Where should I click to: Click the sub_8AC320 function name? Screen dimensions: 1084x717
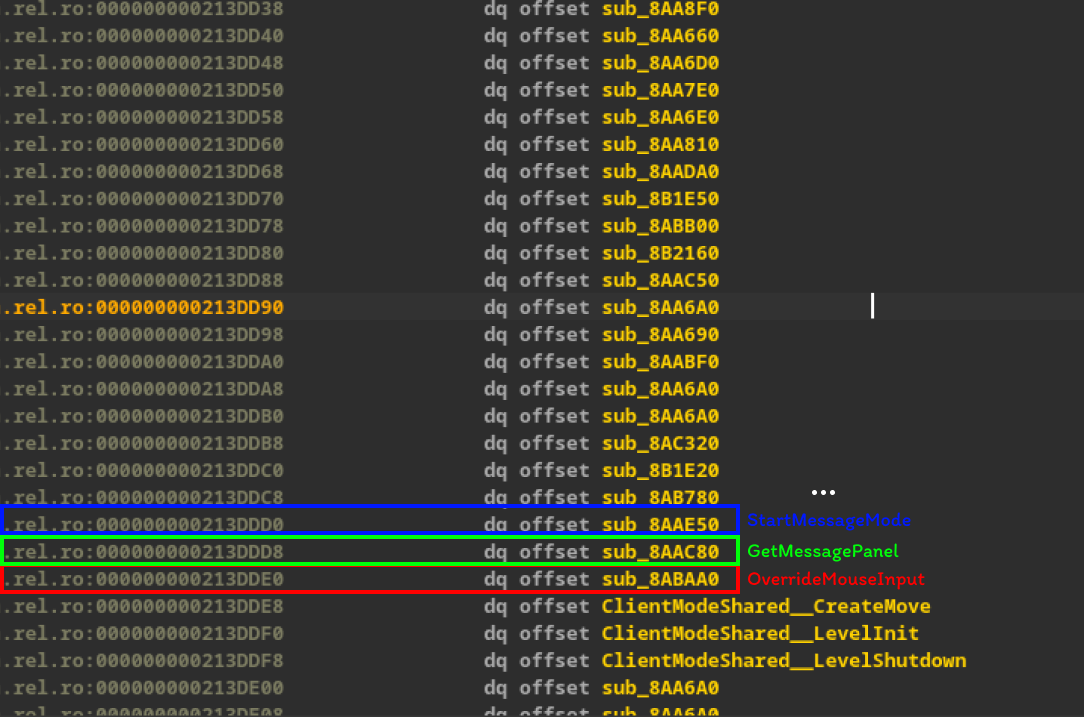pyautogui.click(x=660, y=443)
